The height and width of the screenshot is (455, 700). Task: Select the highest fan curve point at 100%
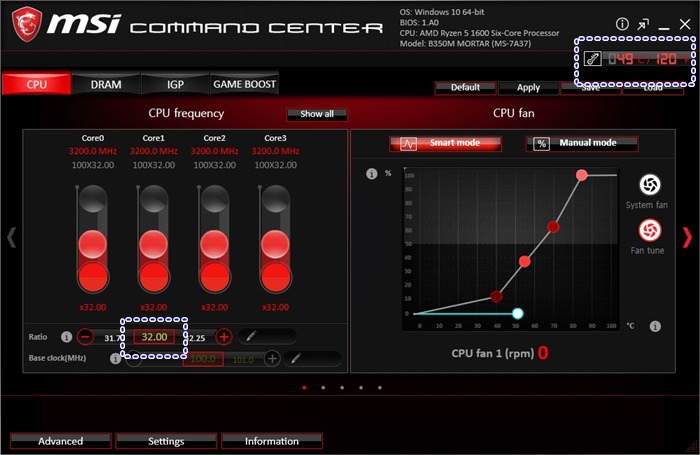(x=581, y=175)
